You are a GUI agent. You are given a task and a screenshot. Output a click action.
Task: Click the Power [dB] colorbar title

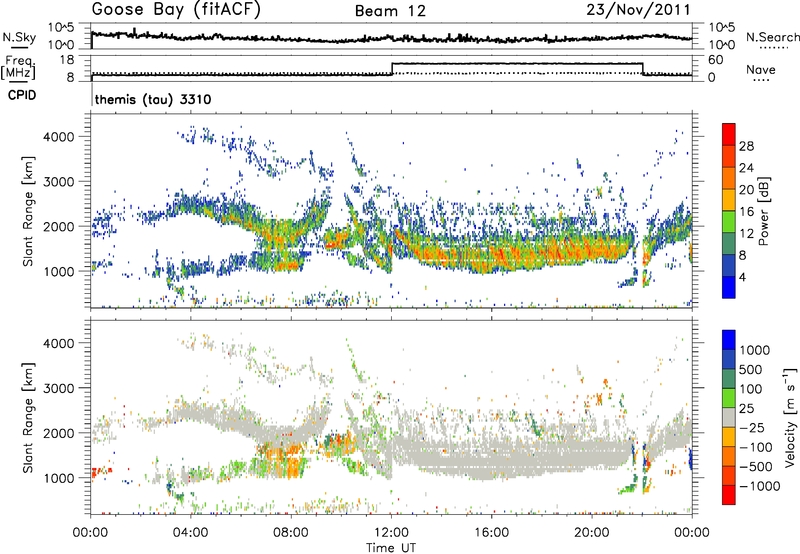click(x=763, y=211)
